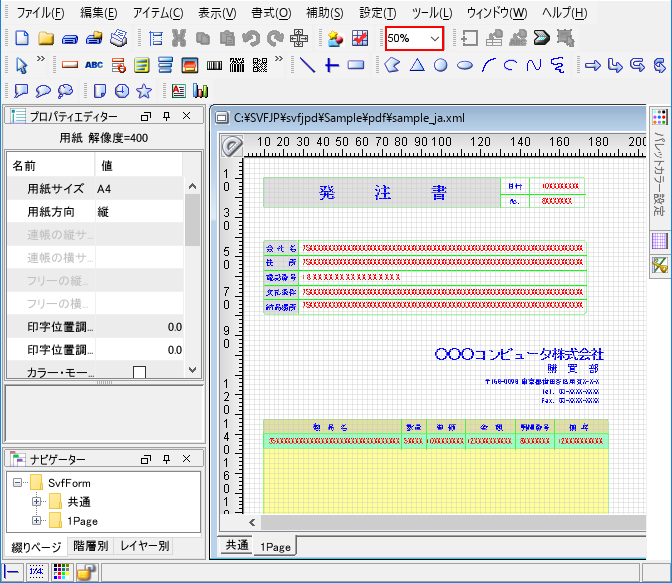
Task: Open the 50% zoom dropdown
Action: [x=435, y=39]
